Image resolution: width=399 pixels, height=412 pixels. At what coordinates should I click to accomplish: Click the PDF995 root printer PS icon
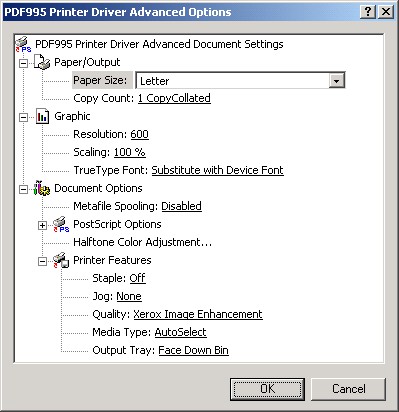[x=23, y=44]
